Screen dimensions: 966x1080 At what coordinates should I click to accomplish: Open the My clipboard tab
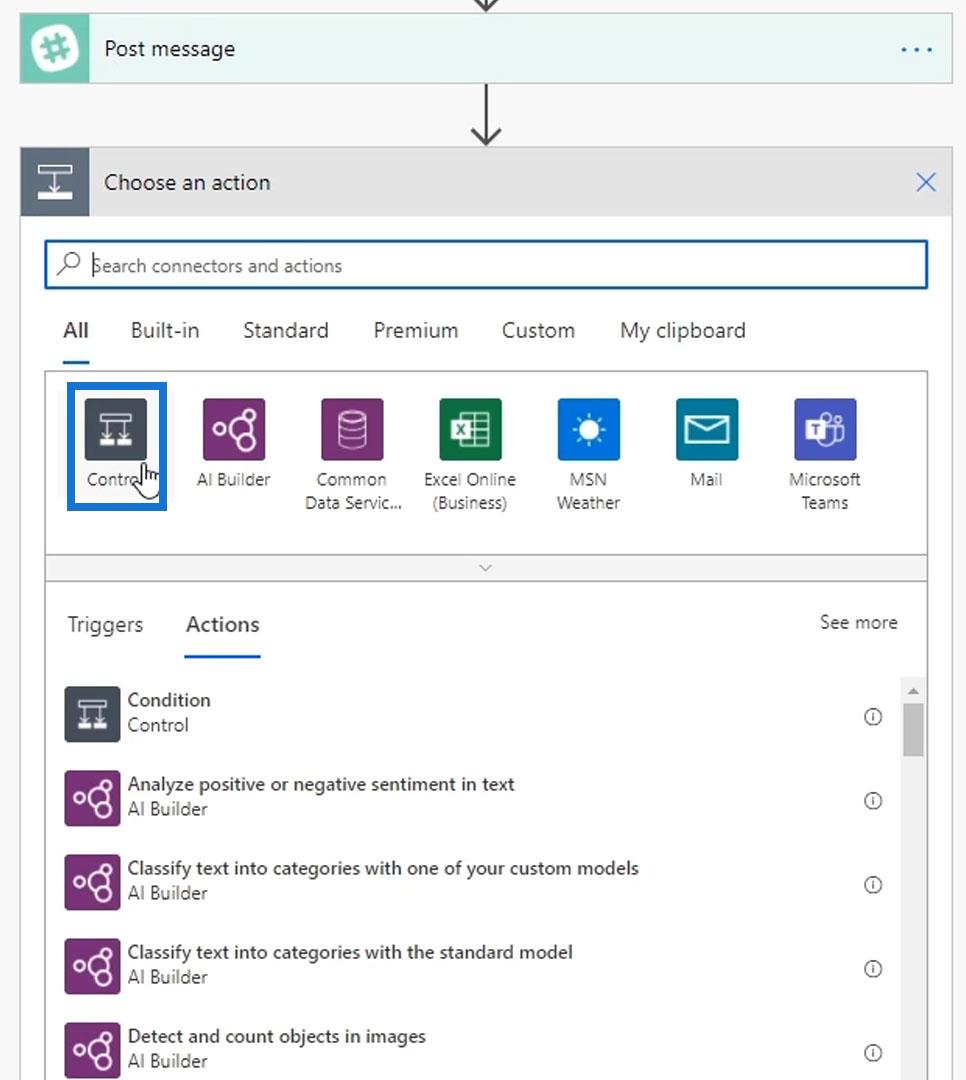pyautogui.click(x=683, y=331)
